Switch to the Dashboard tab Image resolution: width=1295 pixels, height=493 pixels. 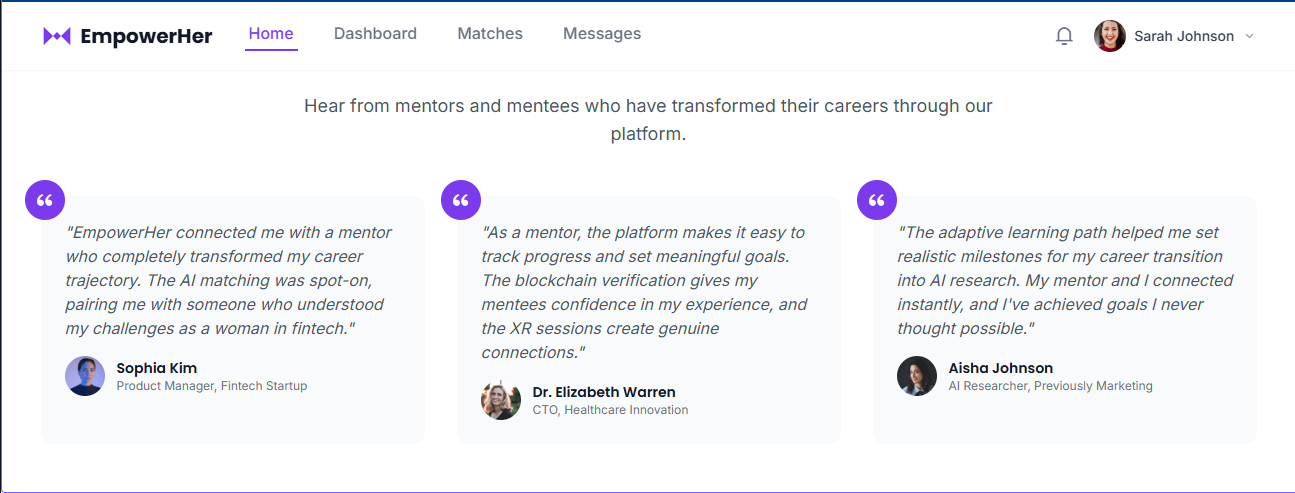(375, 34)
